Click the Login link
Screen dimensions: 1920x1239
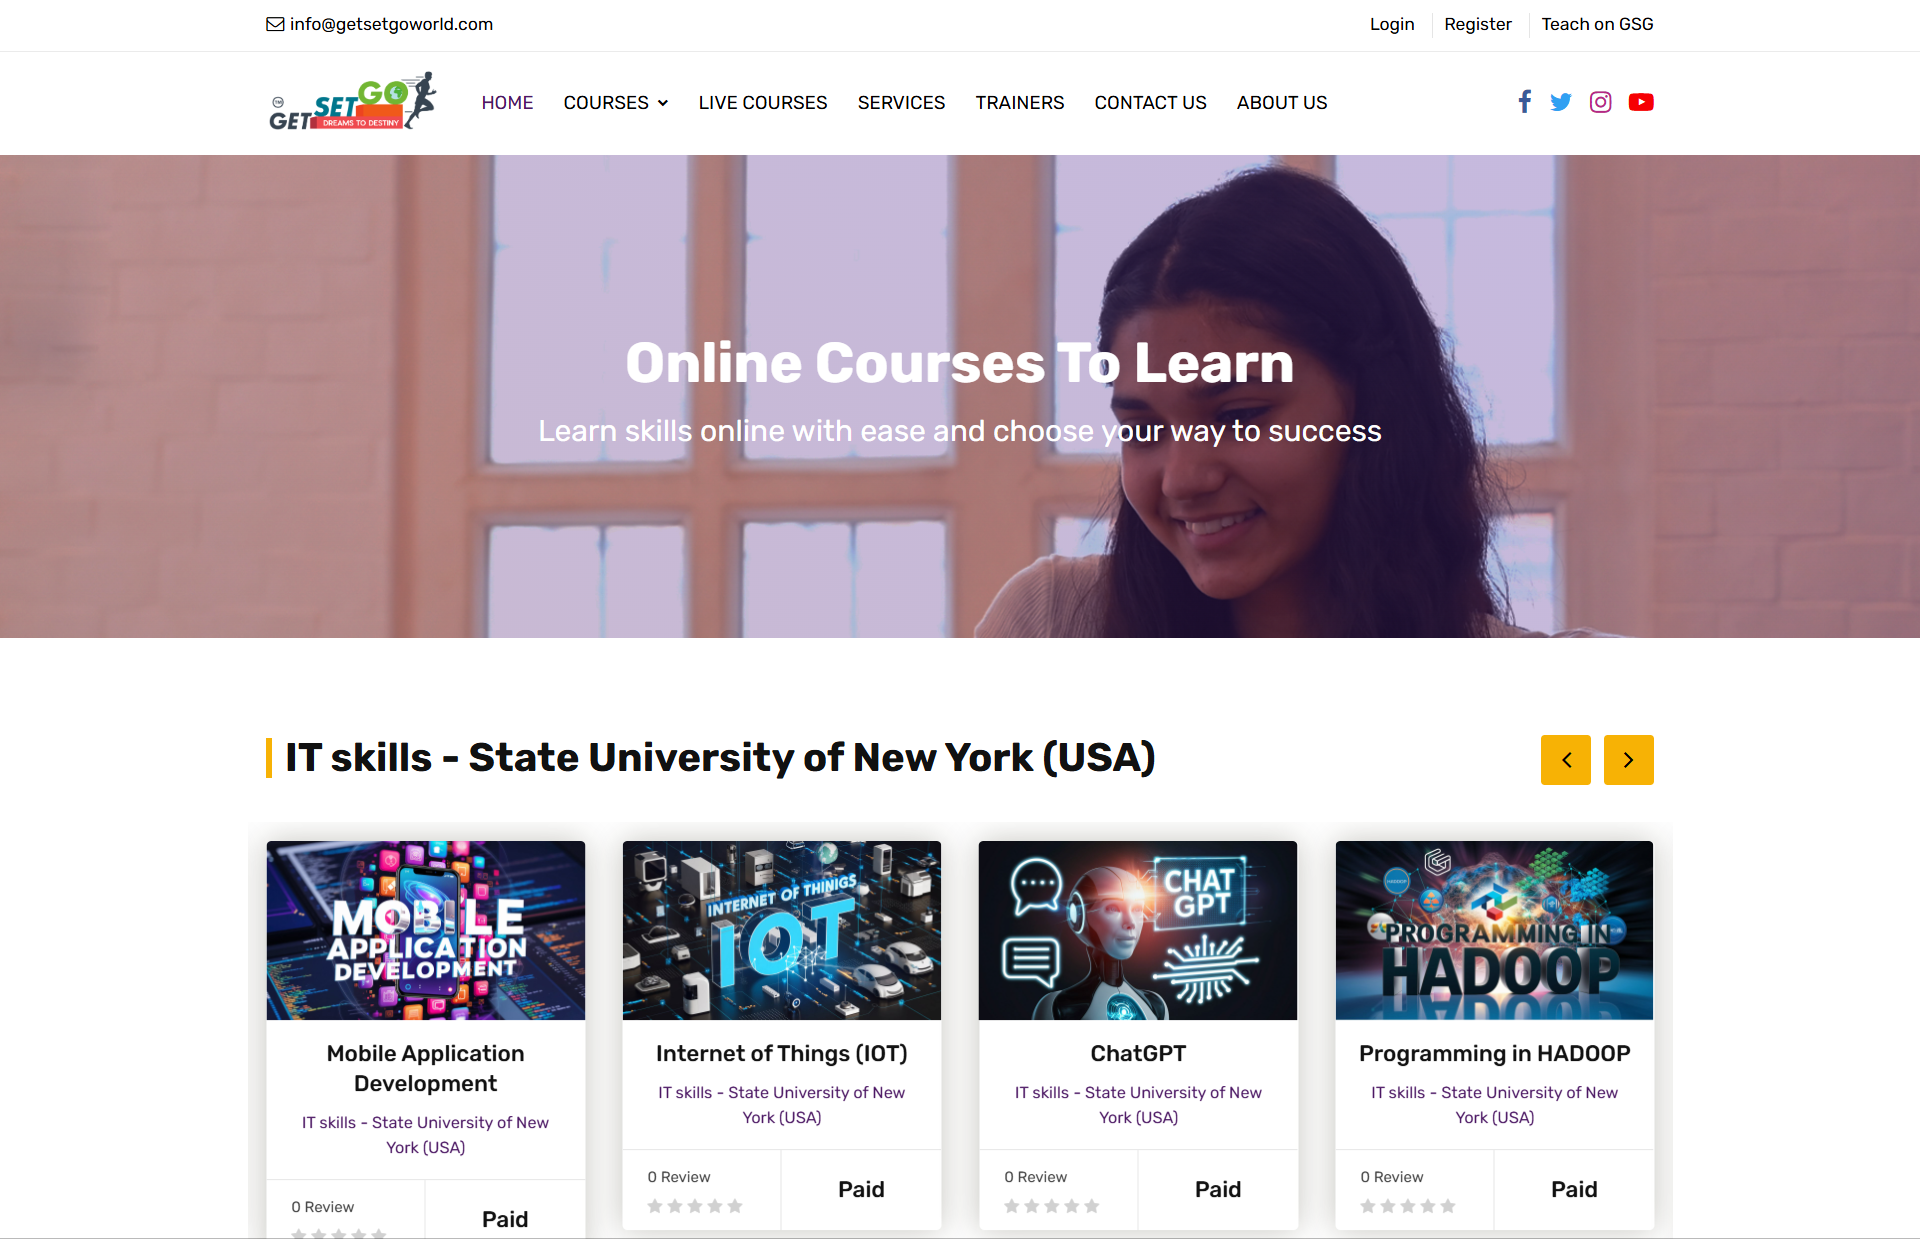[x=1391, y=24]
